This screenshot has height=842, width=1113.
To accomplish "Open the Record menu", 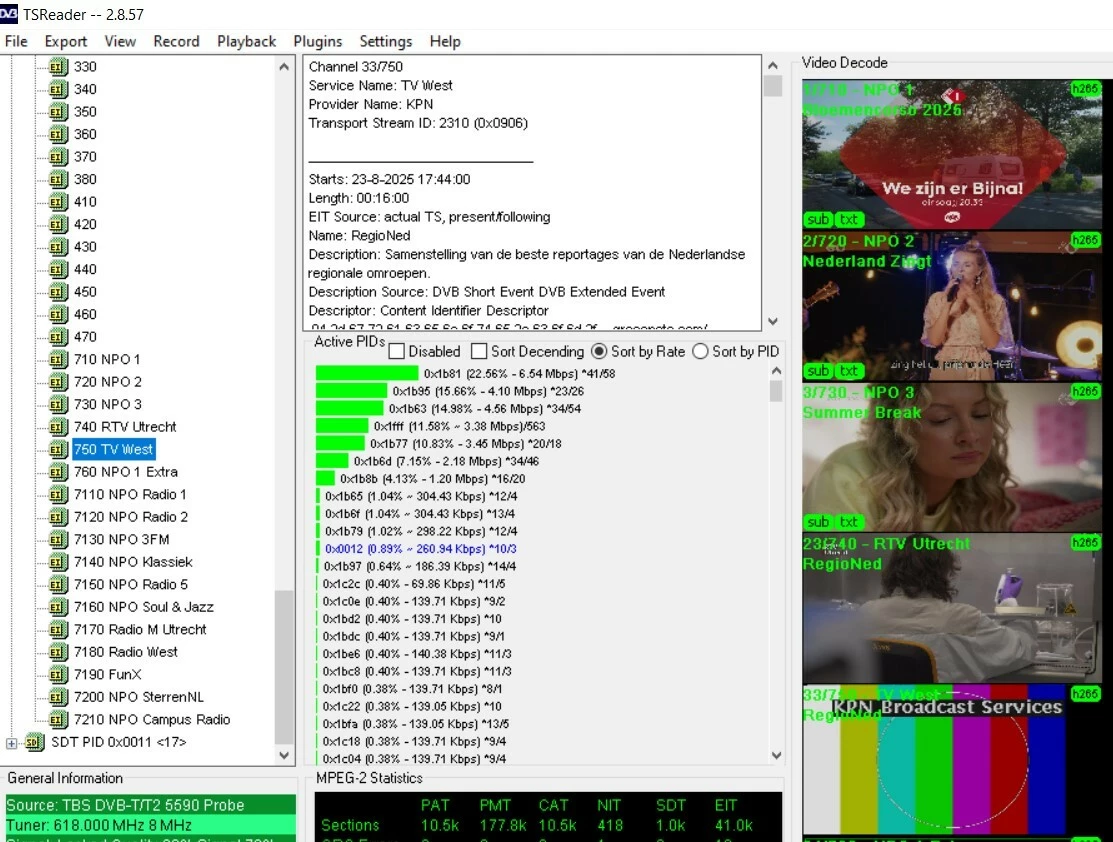I will click(176, 41).
